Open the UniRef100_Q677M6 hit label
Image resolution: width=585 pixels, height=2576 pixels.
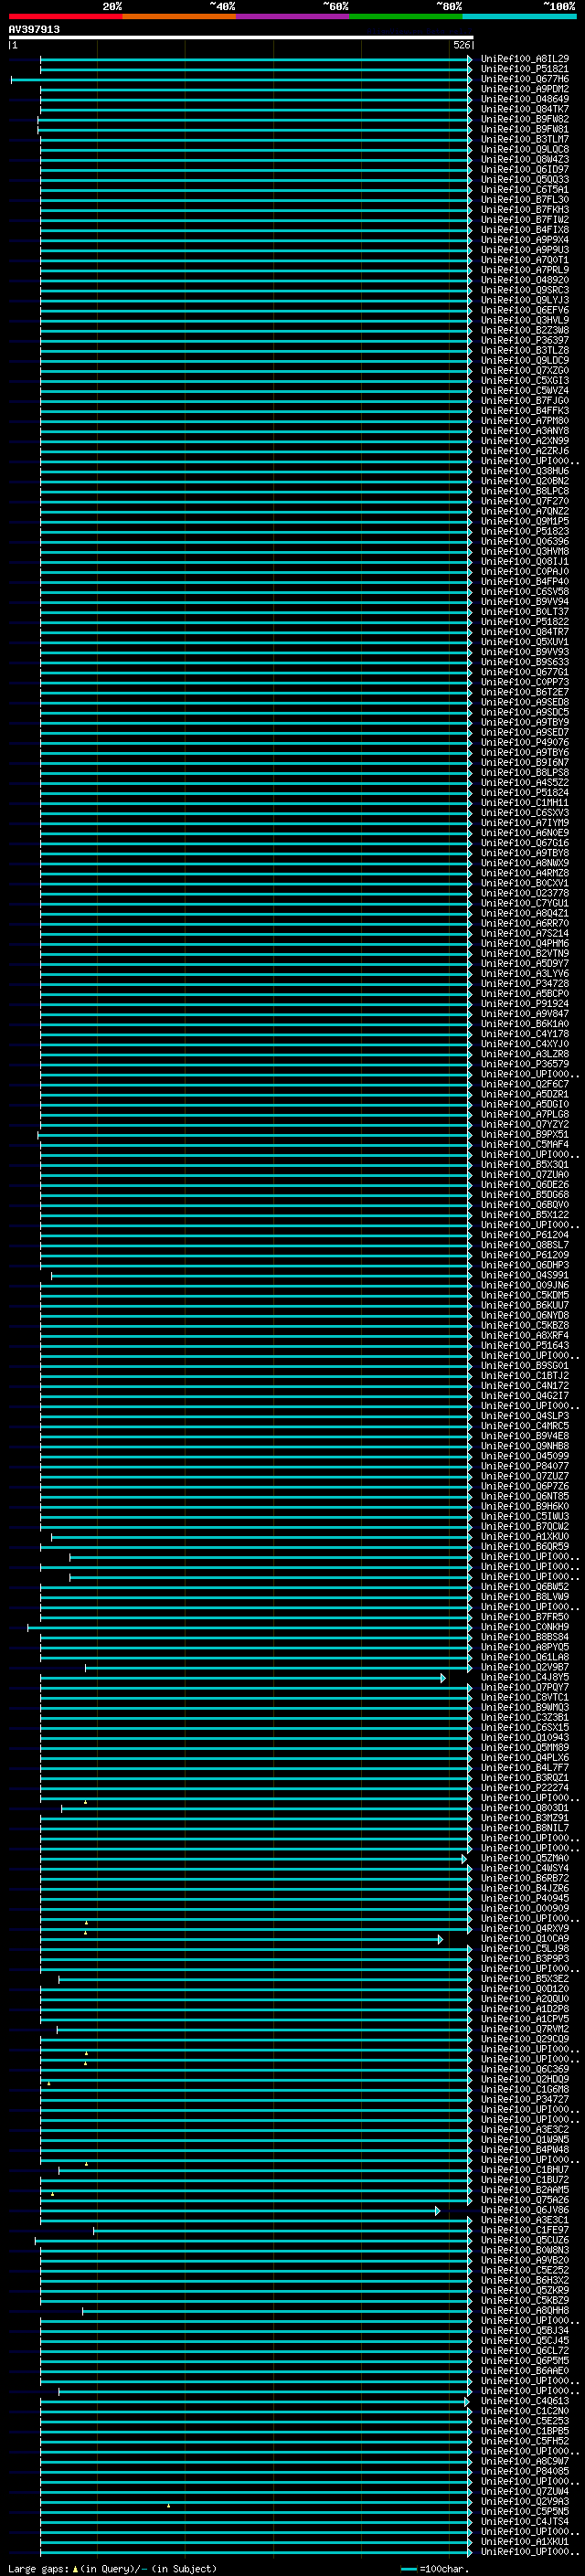[525, 79]
